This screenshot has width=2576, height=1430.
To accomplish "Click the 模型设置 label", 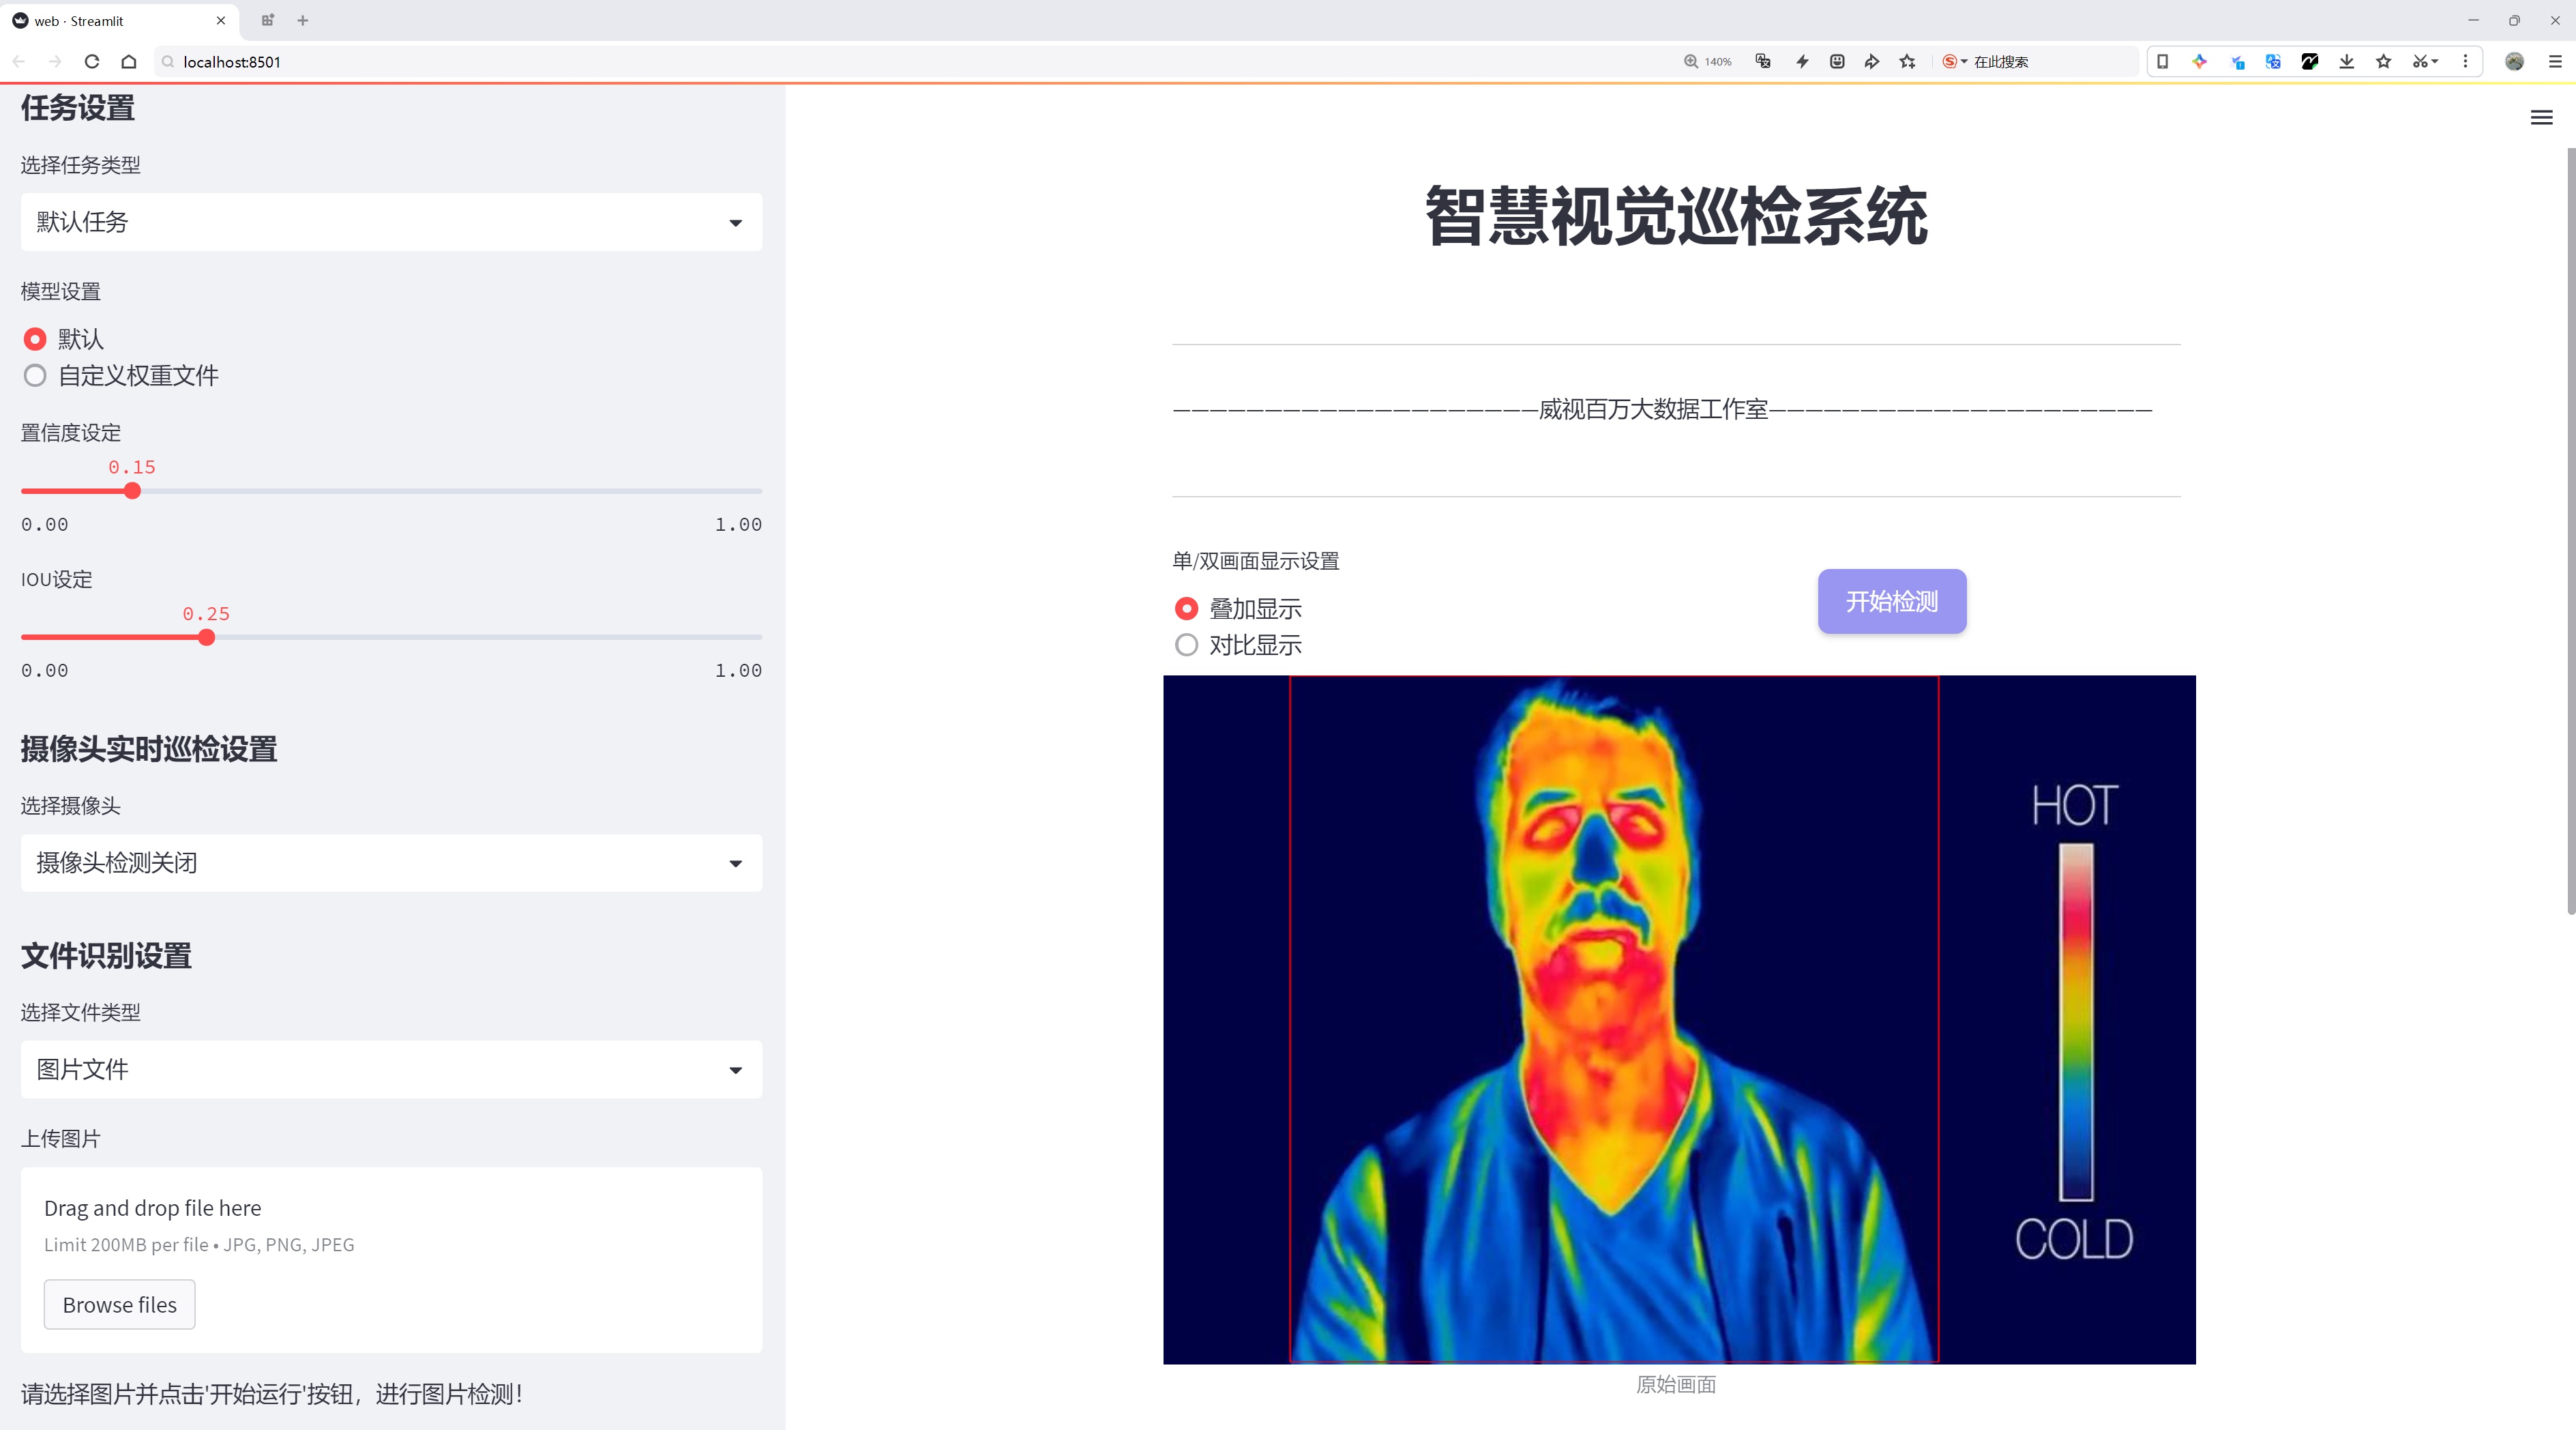I will click(61, 292).
